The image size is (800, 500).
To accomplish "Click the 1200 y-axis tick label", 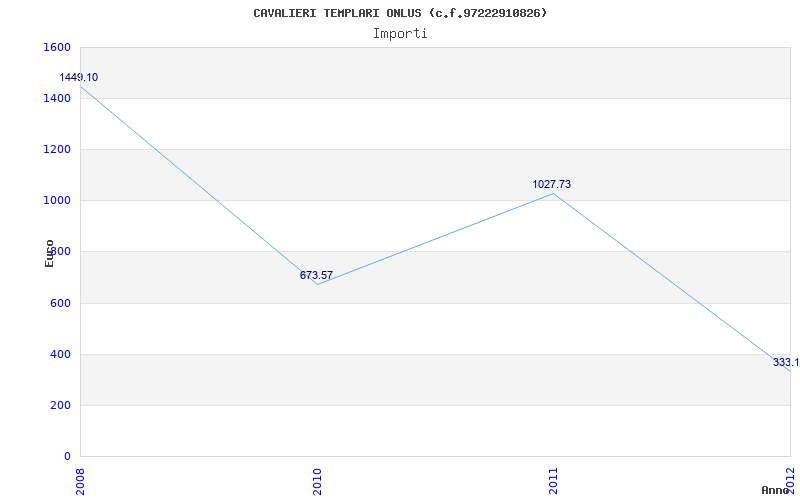I will click(57, 149).
